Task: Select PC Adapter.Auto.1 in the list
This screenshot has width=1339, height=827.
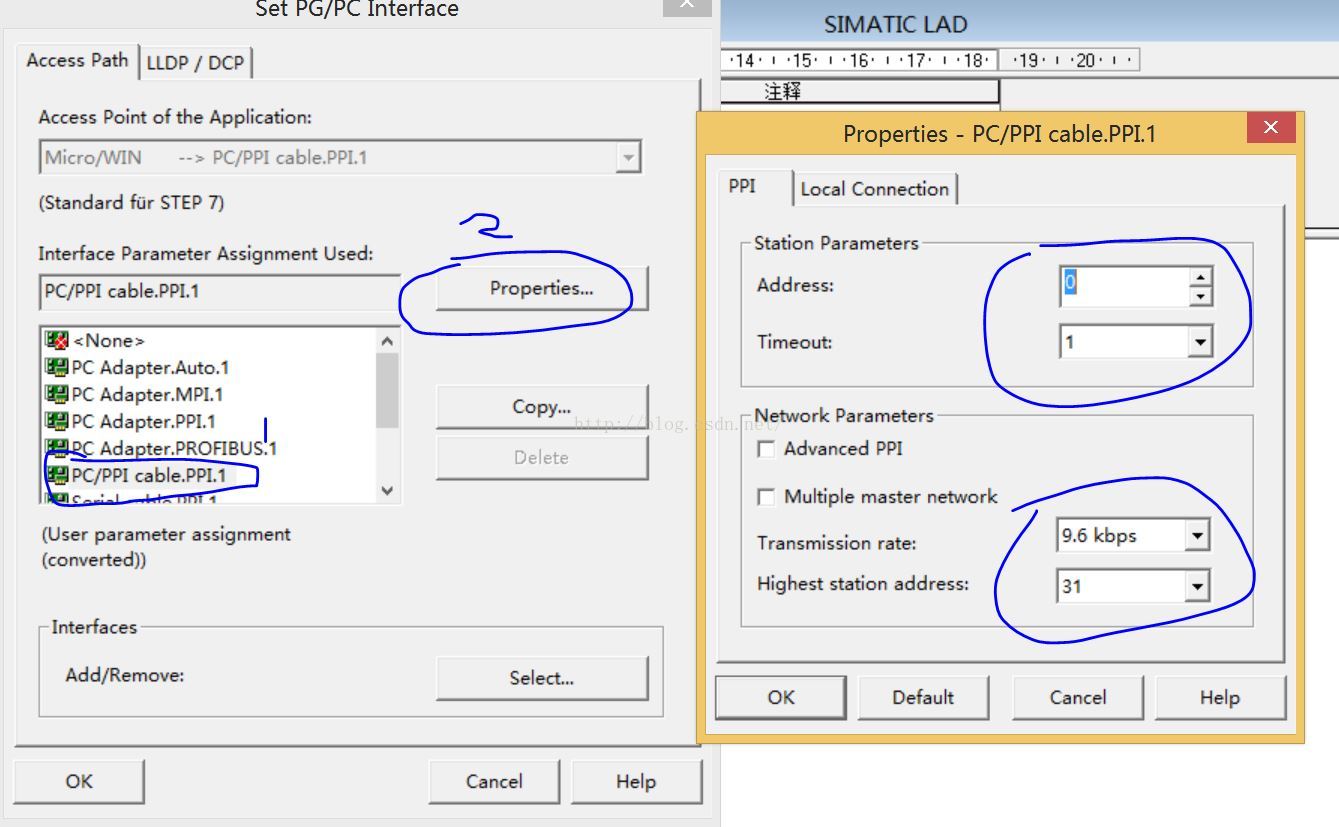Action: click(x=150, y=367)
